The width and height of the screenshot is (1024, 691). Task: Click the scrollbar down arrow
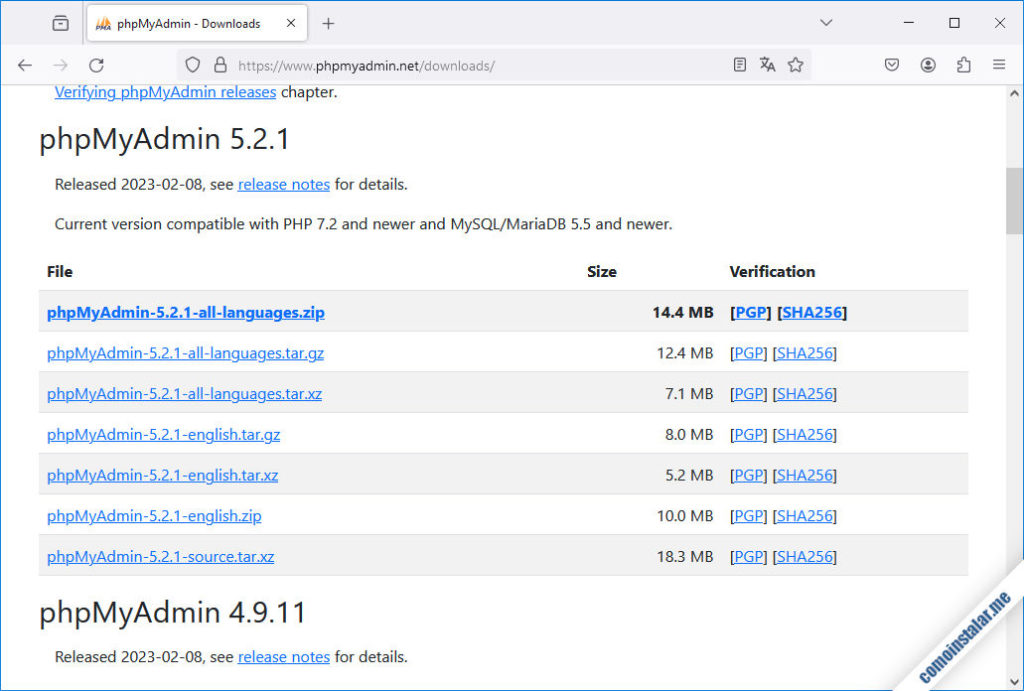pos(1014,681)
